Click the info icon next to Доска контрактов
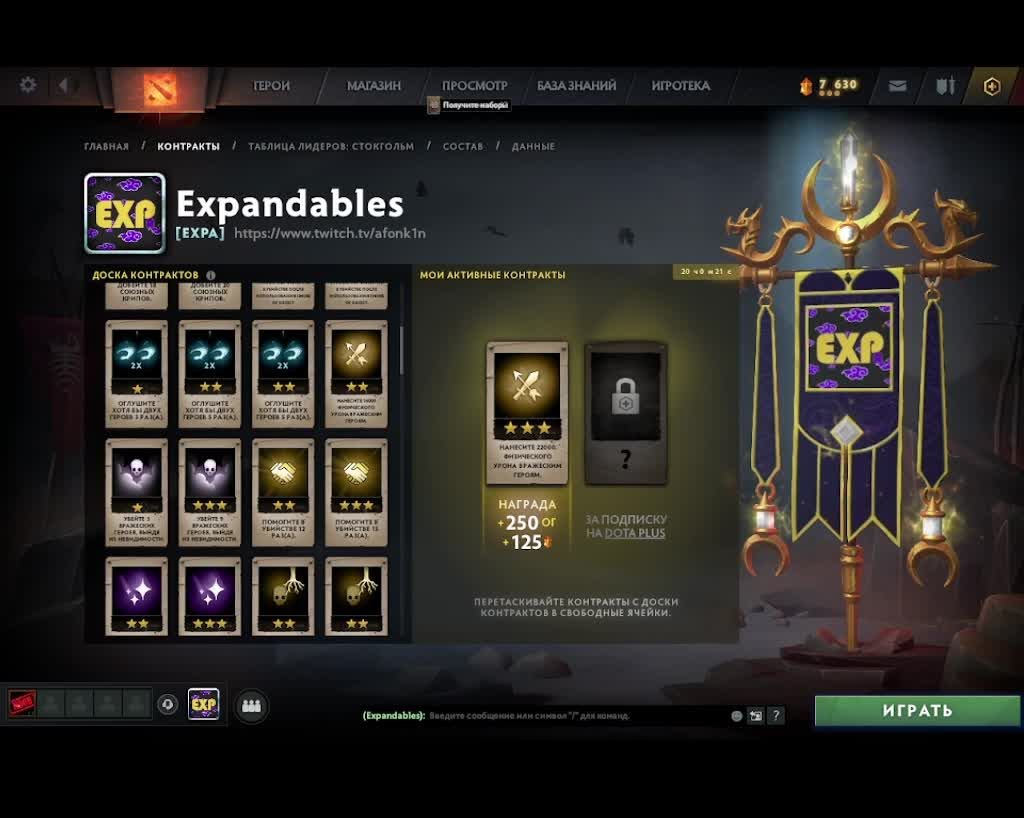Viewport: 1024px width, 818px height. [x=210, y=275]
